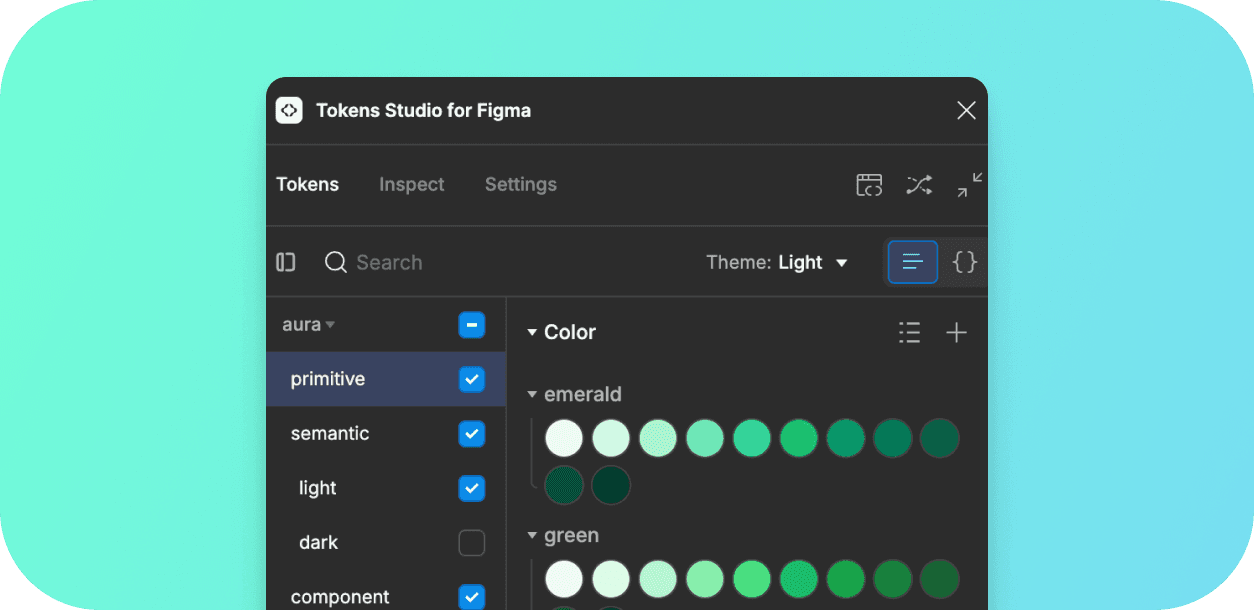Open the second screen preview icon
The height and width of the screenshot is (610, 1254).
869,185
